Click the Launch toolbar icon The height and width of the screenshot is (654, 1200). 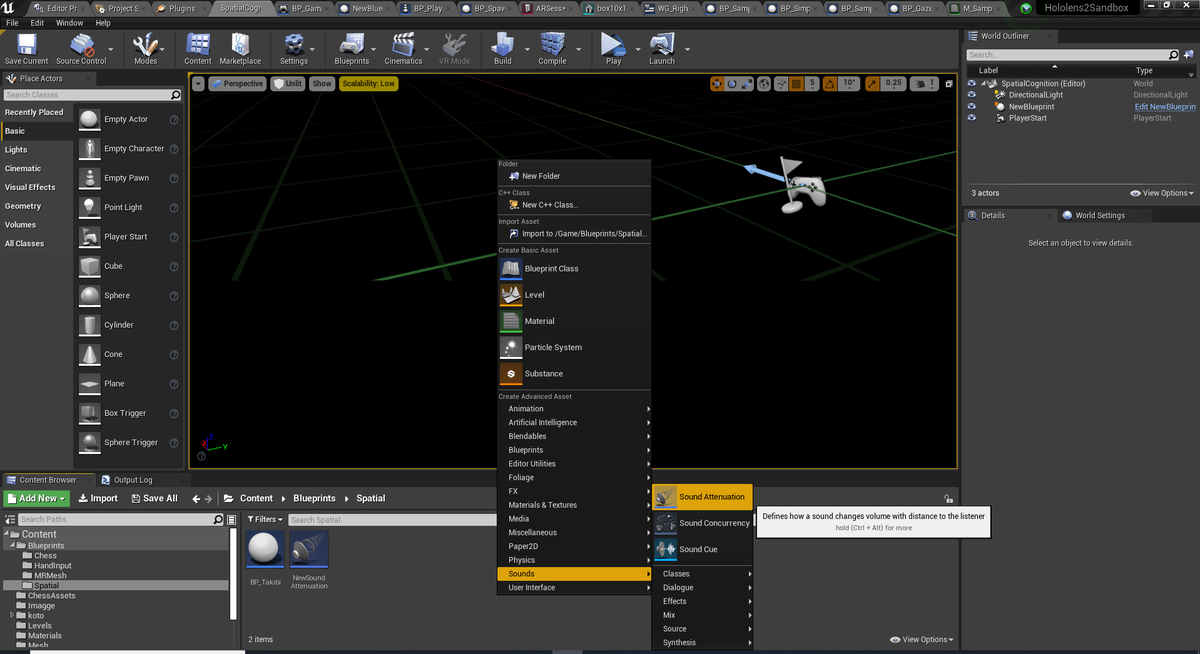tap(662, 48)
